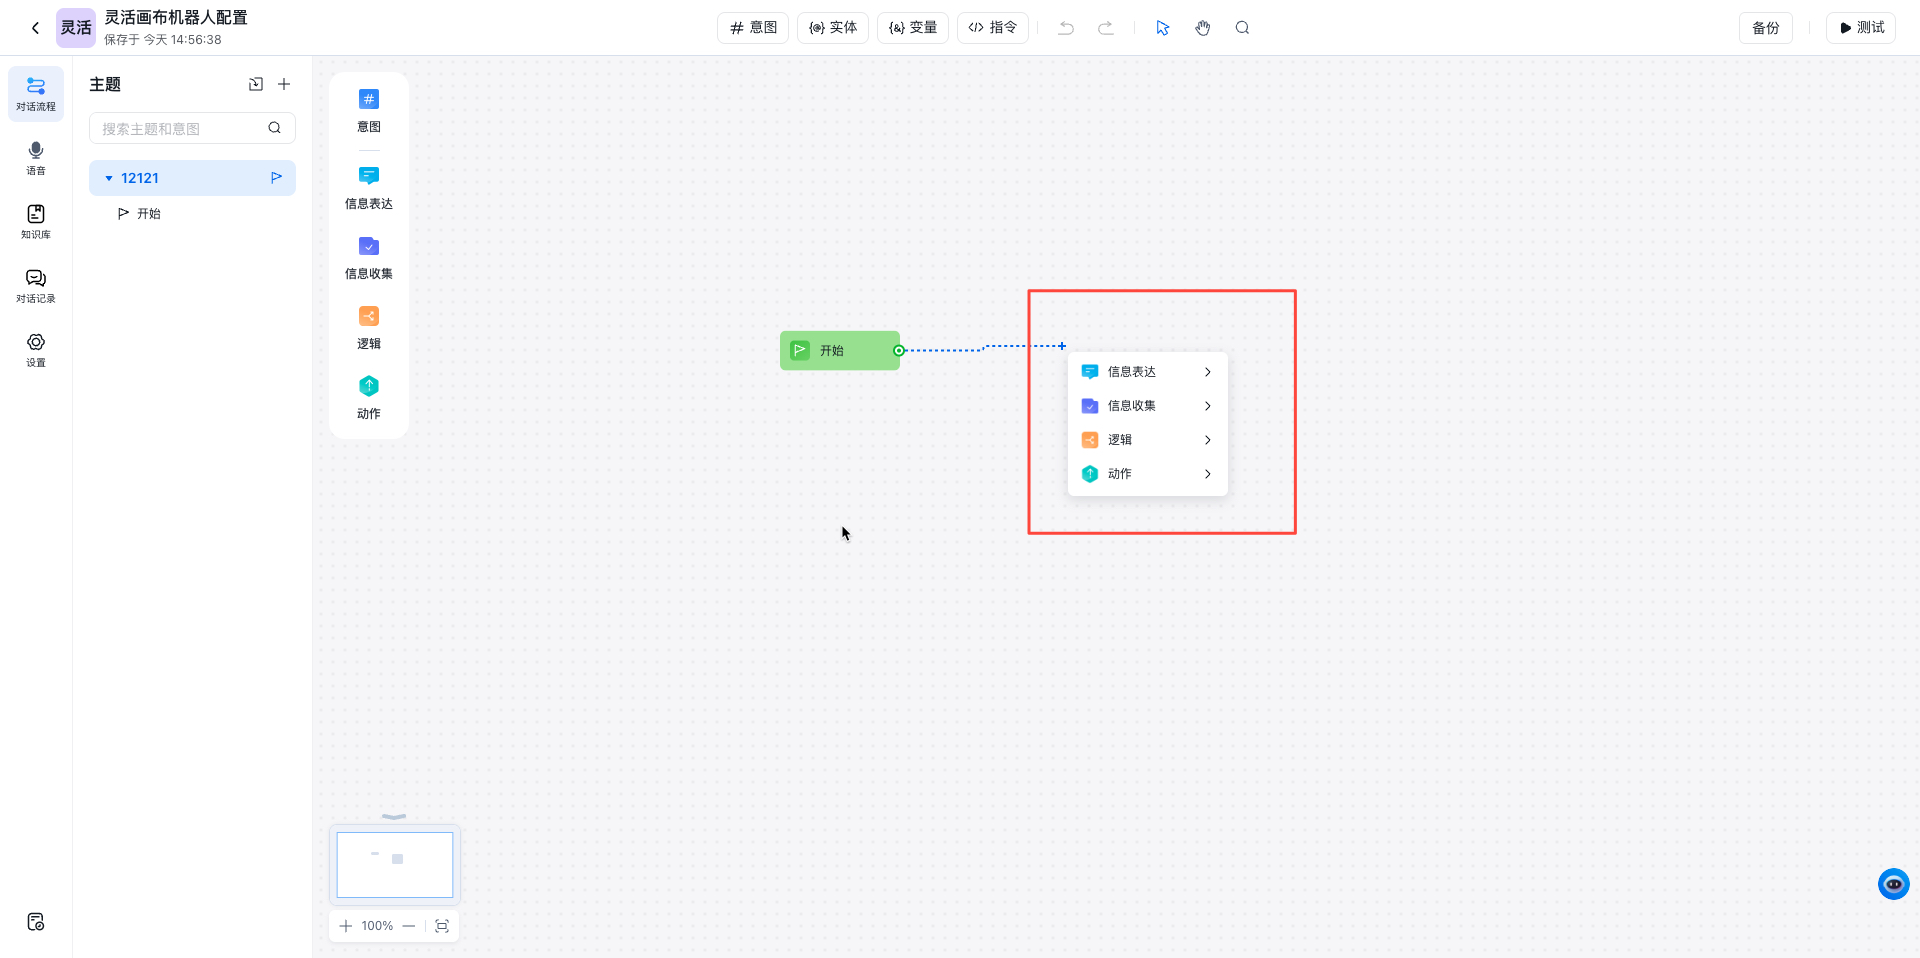Click the minimap thumbnail
The height and width of the screenshot is (958, 1920).
395,865
